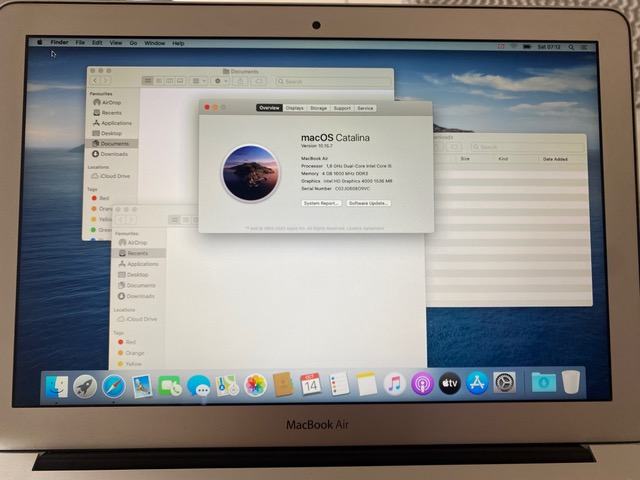Image resolution: width=640 pixels, height=480 pixels.
Task: Open Finder from the Dock
Action: [x=56, y=386]
